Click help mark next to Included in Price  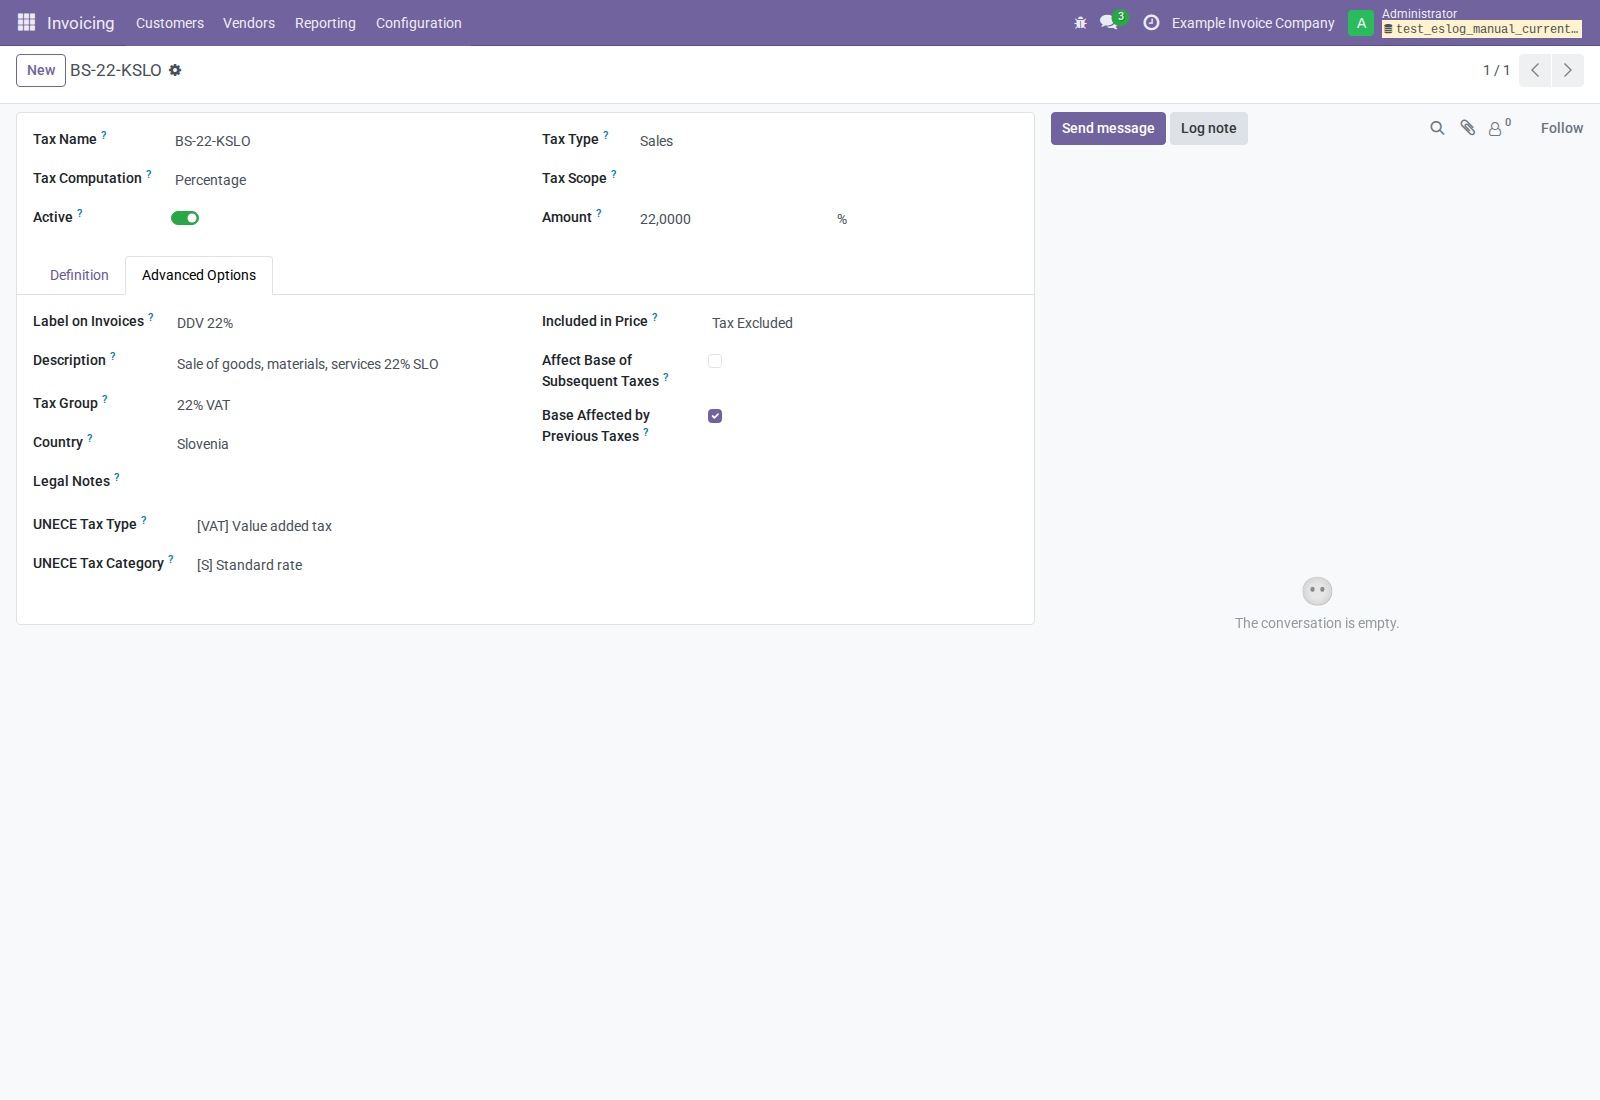click(655, 317)
